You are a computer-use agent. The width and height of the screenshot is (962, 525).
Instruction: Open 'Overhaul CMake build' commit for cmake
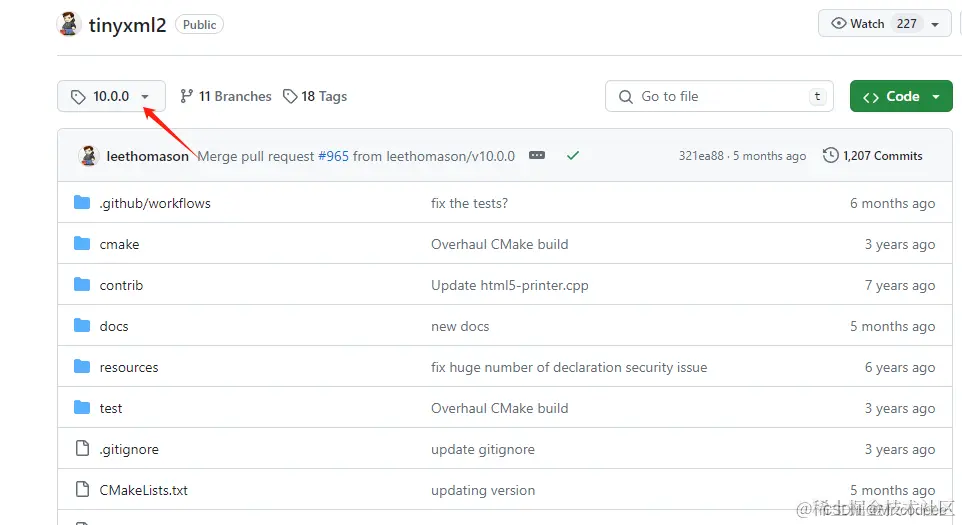tap(499, 244)
